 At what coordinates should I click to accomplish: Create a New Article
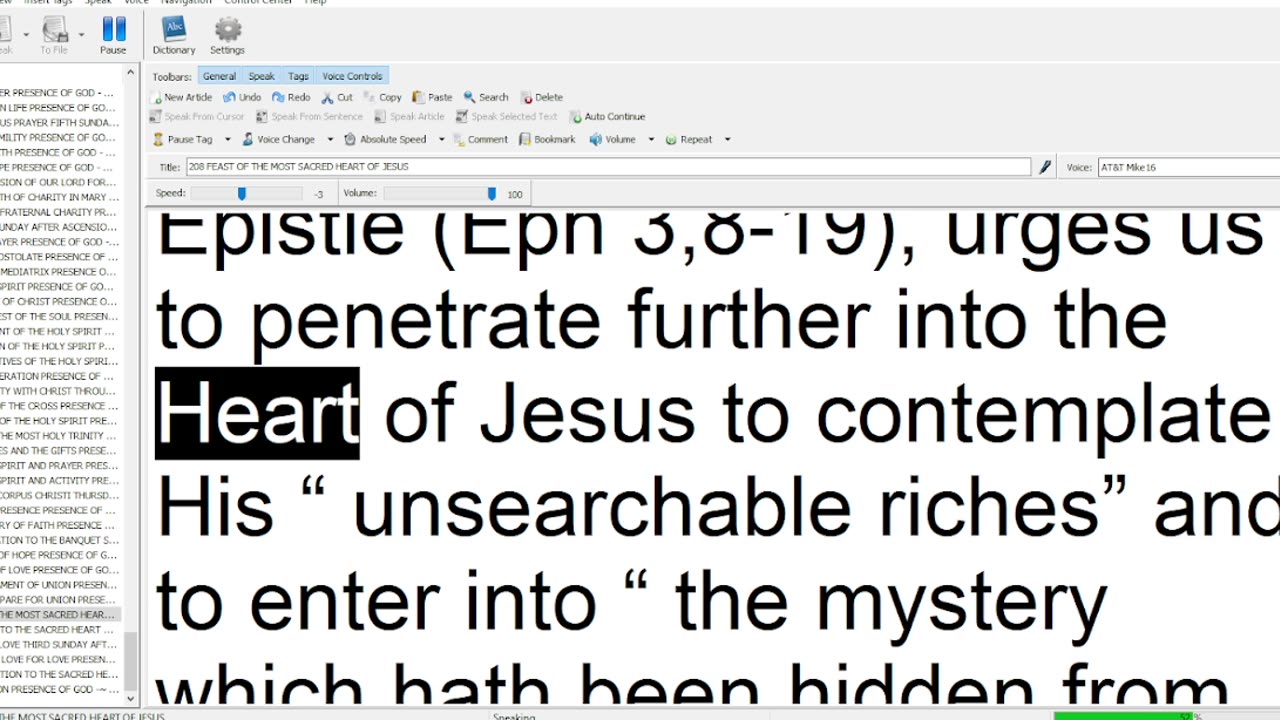181,97
